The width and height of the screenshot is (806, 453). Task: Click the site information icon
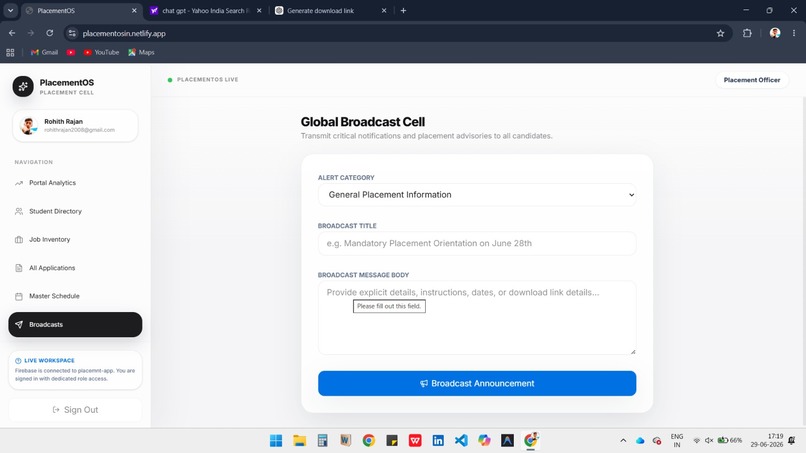[72, 33]
